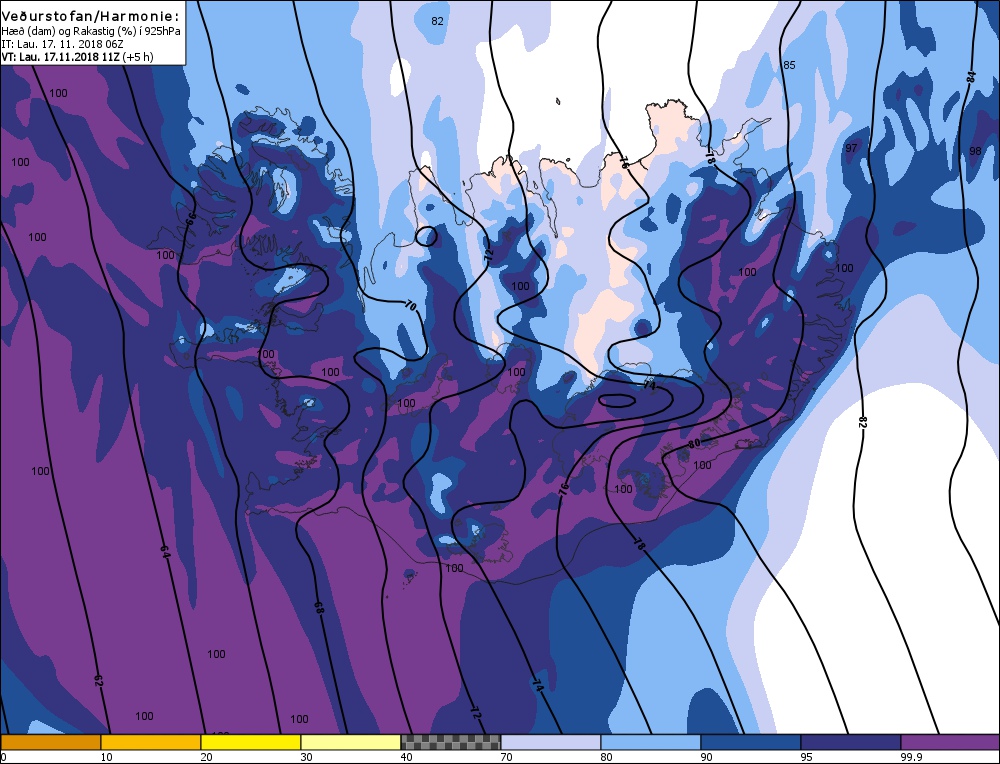Click the '66' contour line label

tap(189, 219)
